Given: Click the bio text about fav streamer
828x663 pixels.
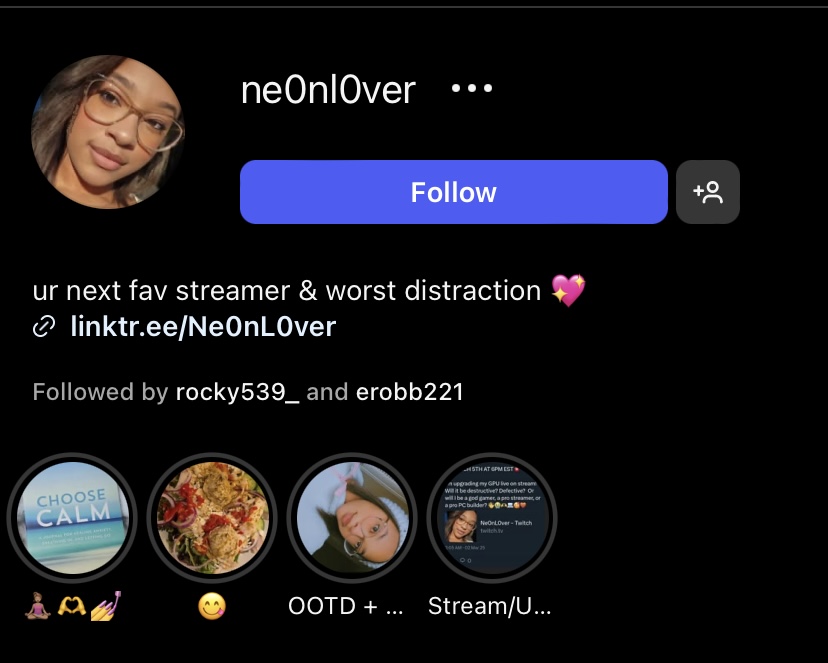Looking at the screenshot, I should [287, 291].
